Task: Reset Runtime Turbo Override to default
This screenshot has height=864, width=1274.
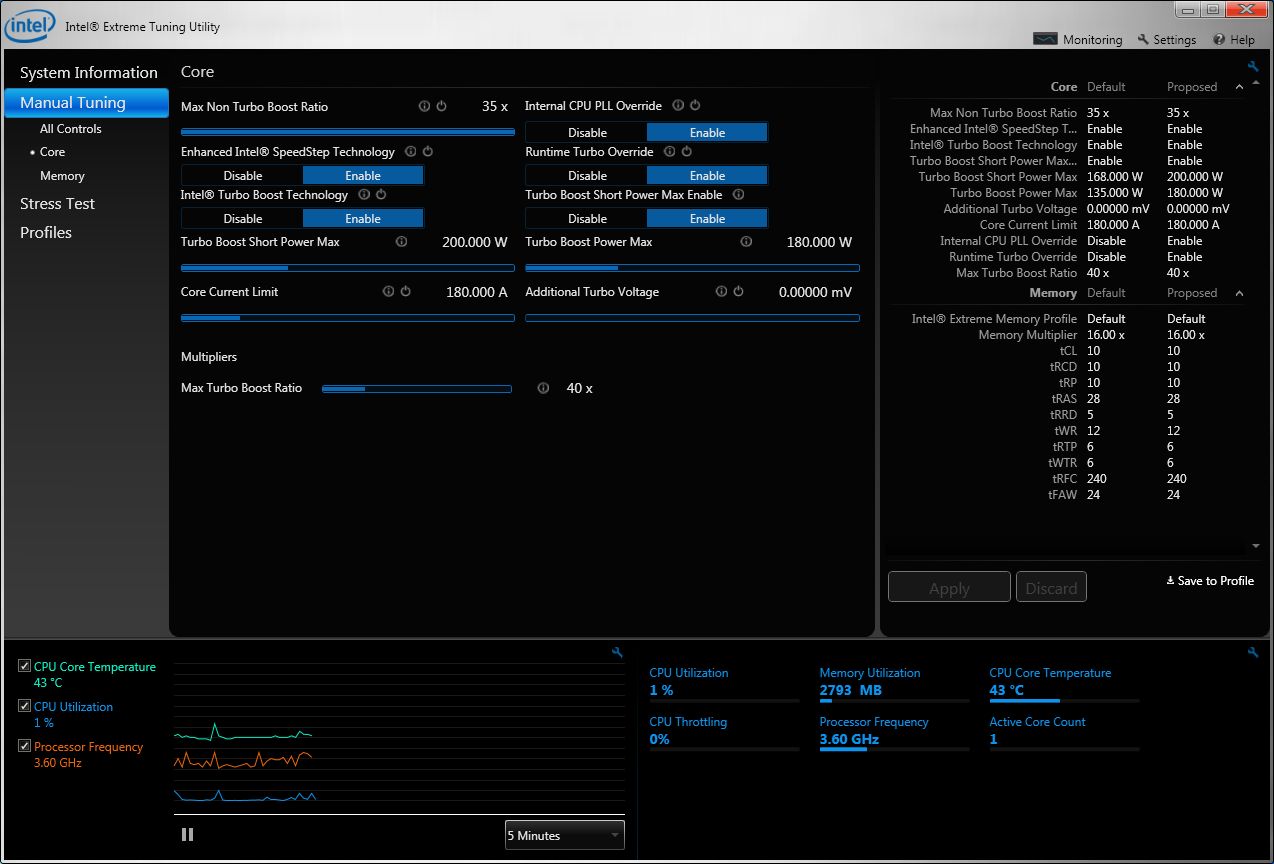Action: tap(687, 152)
